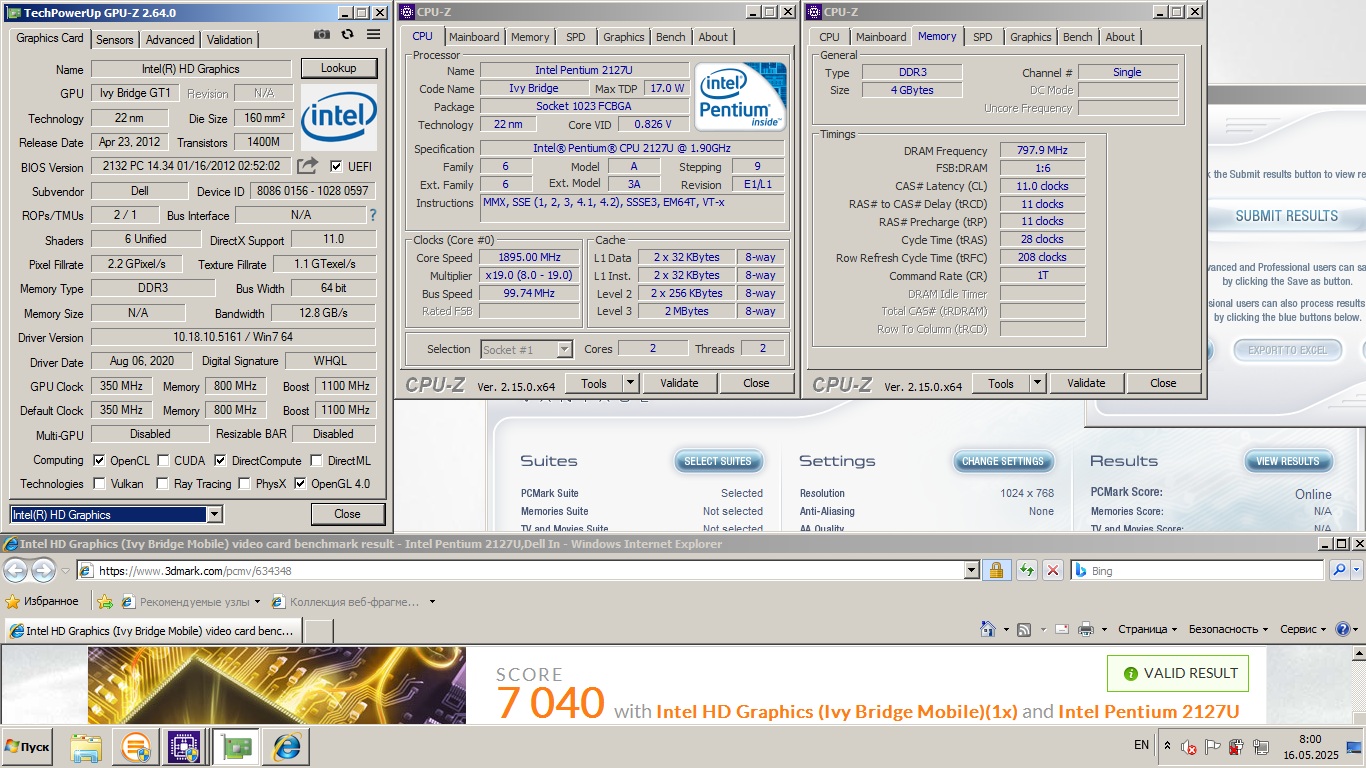Image resolution: width=1366 pixels, height=768 pixels.
Task: Click the GPU-Z refresh icon
Action: (347, 35)
